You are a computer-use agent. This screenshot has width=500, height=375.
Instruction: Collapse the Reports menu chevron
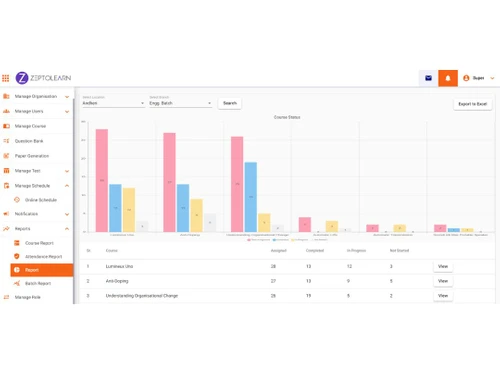coord(67,229)
